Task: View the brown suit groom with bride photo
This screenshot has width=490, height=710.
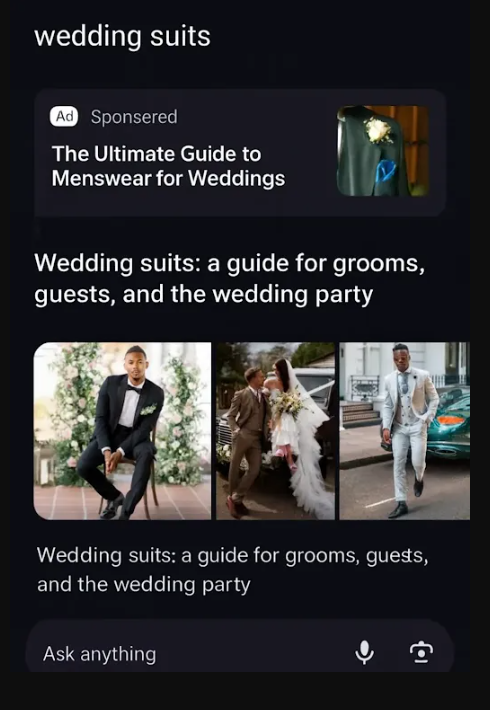Action: 275,431
